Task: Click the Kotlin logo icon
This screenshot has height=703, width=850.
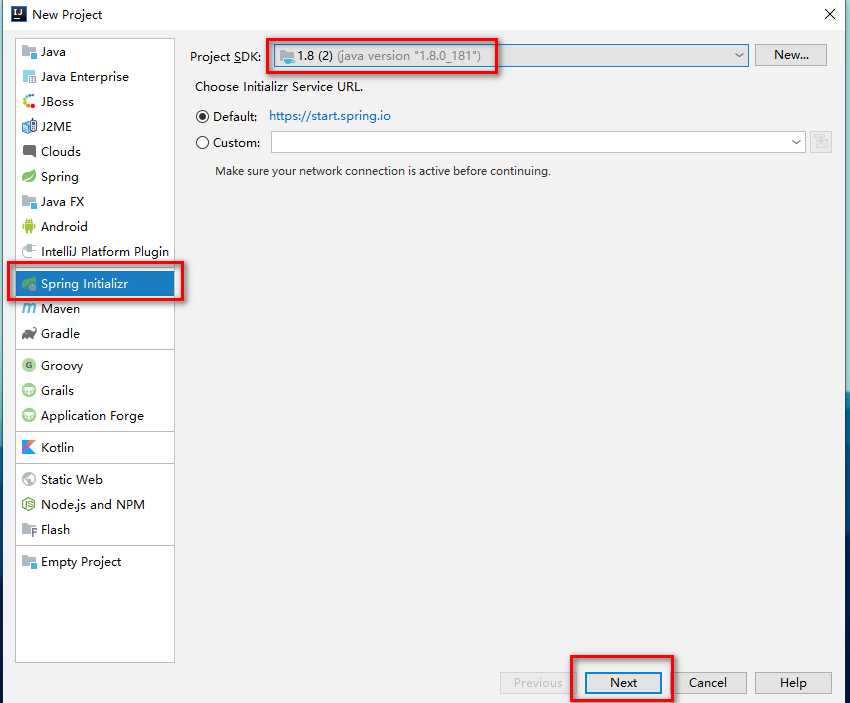Action: point(29,447)
